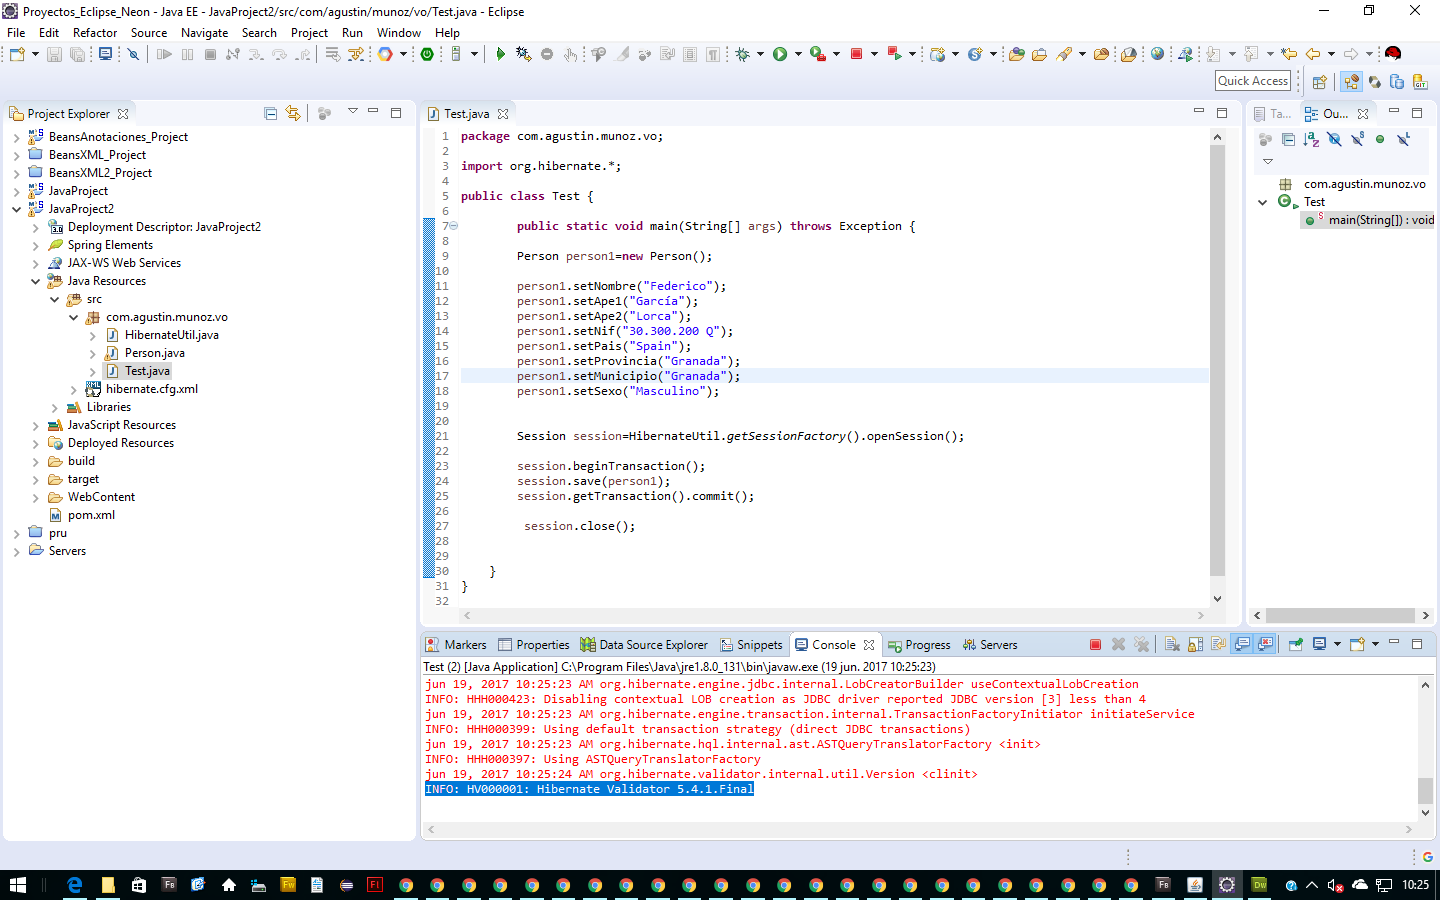Select the Test.java editor tab
This screenshot has width=1440, height=900.
[467, 114]
